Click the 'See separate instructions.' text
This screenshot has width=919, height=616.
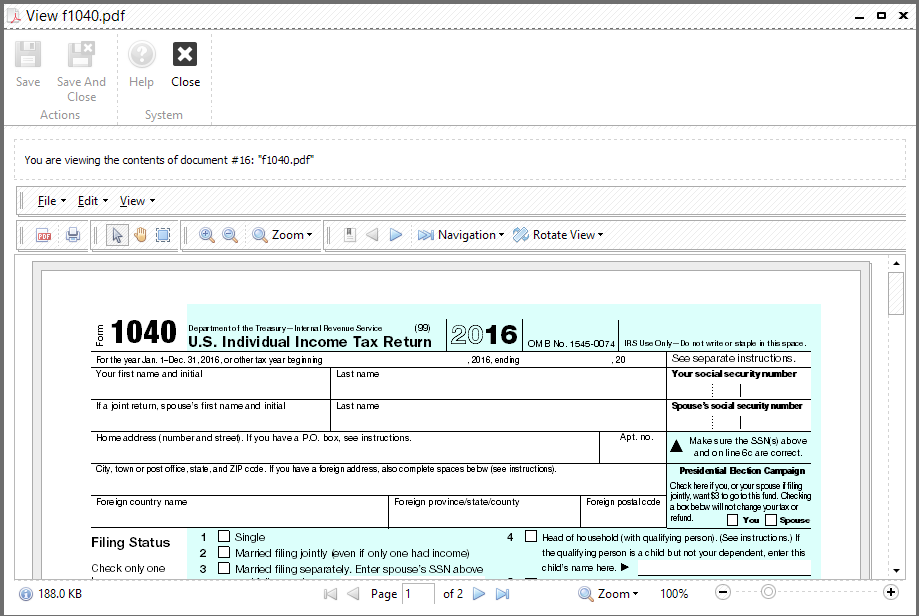point(734,358)
